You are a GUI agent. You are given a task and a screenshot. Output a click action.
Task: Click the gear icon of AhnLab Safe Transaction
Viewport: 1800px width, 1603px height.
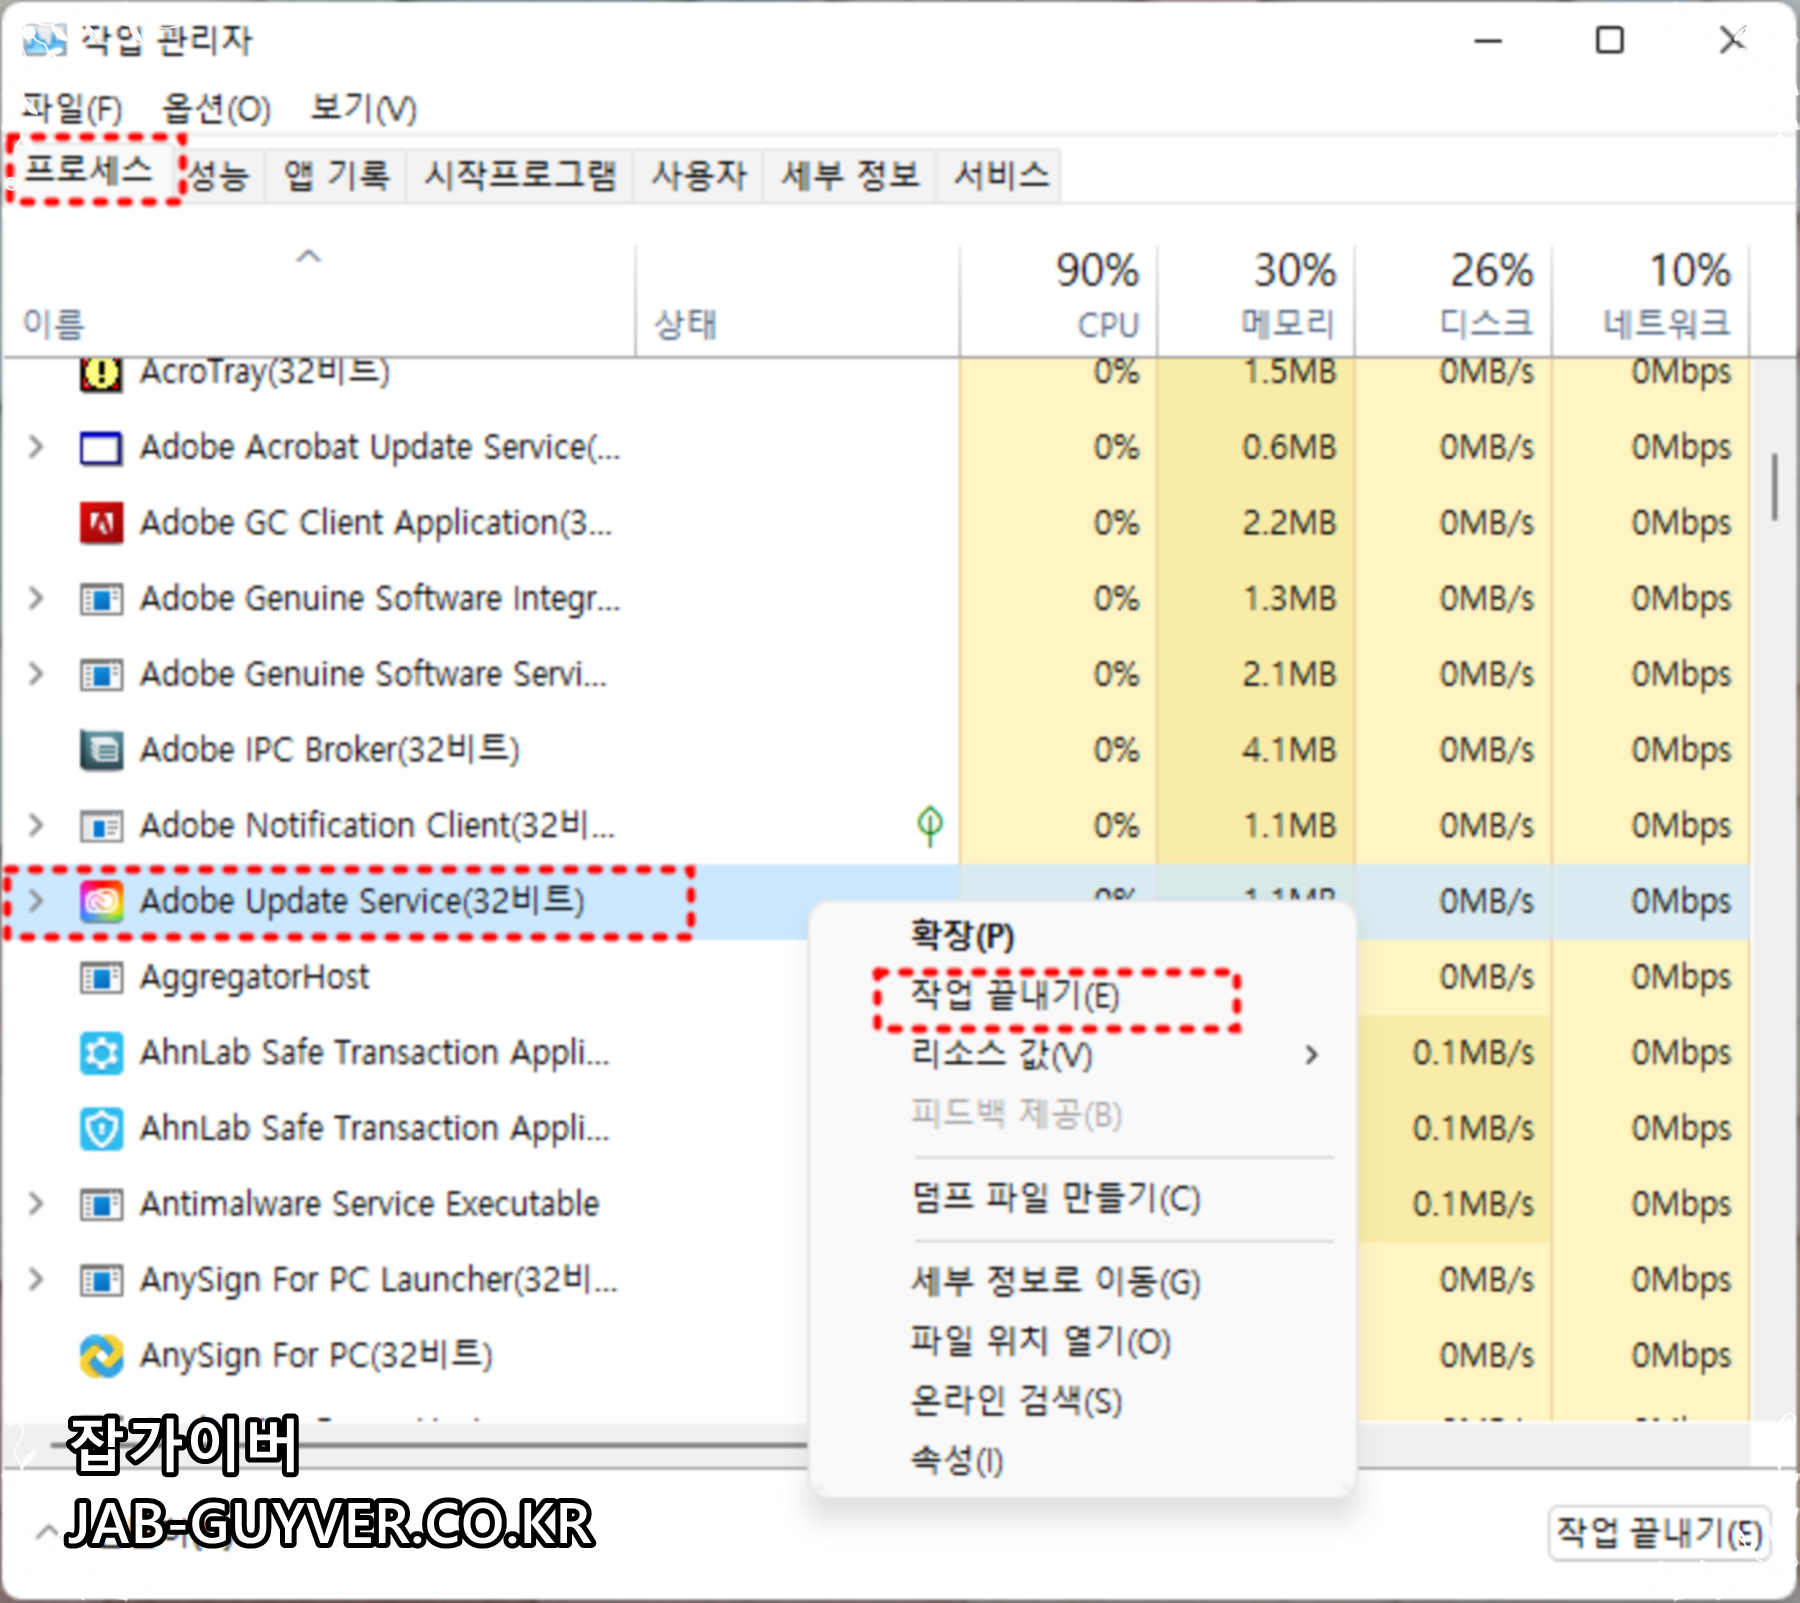101,1053
